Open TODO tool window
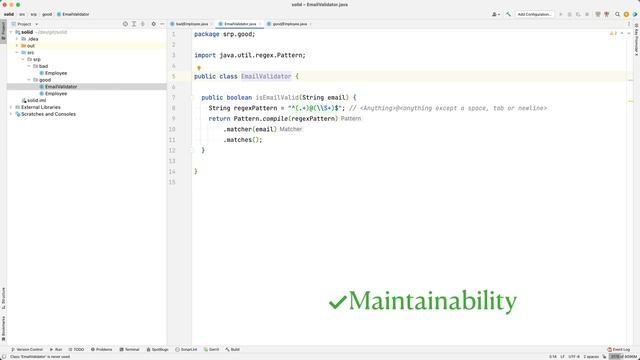This screenshot has height=360, width=640. [x=76, y=349]
